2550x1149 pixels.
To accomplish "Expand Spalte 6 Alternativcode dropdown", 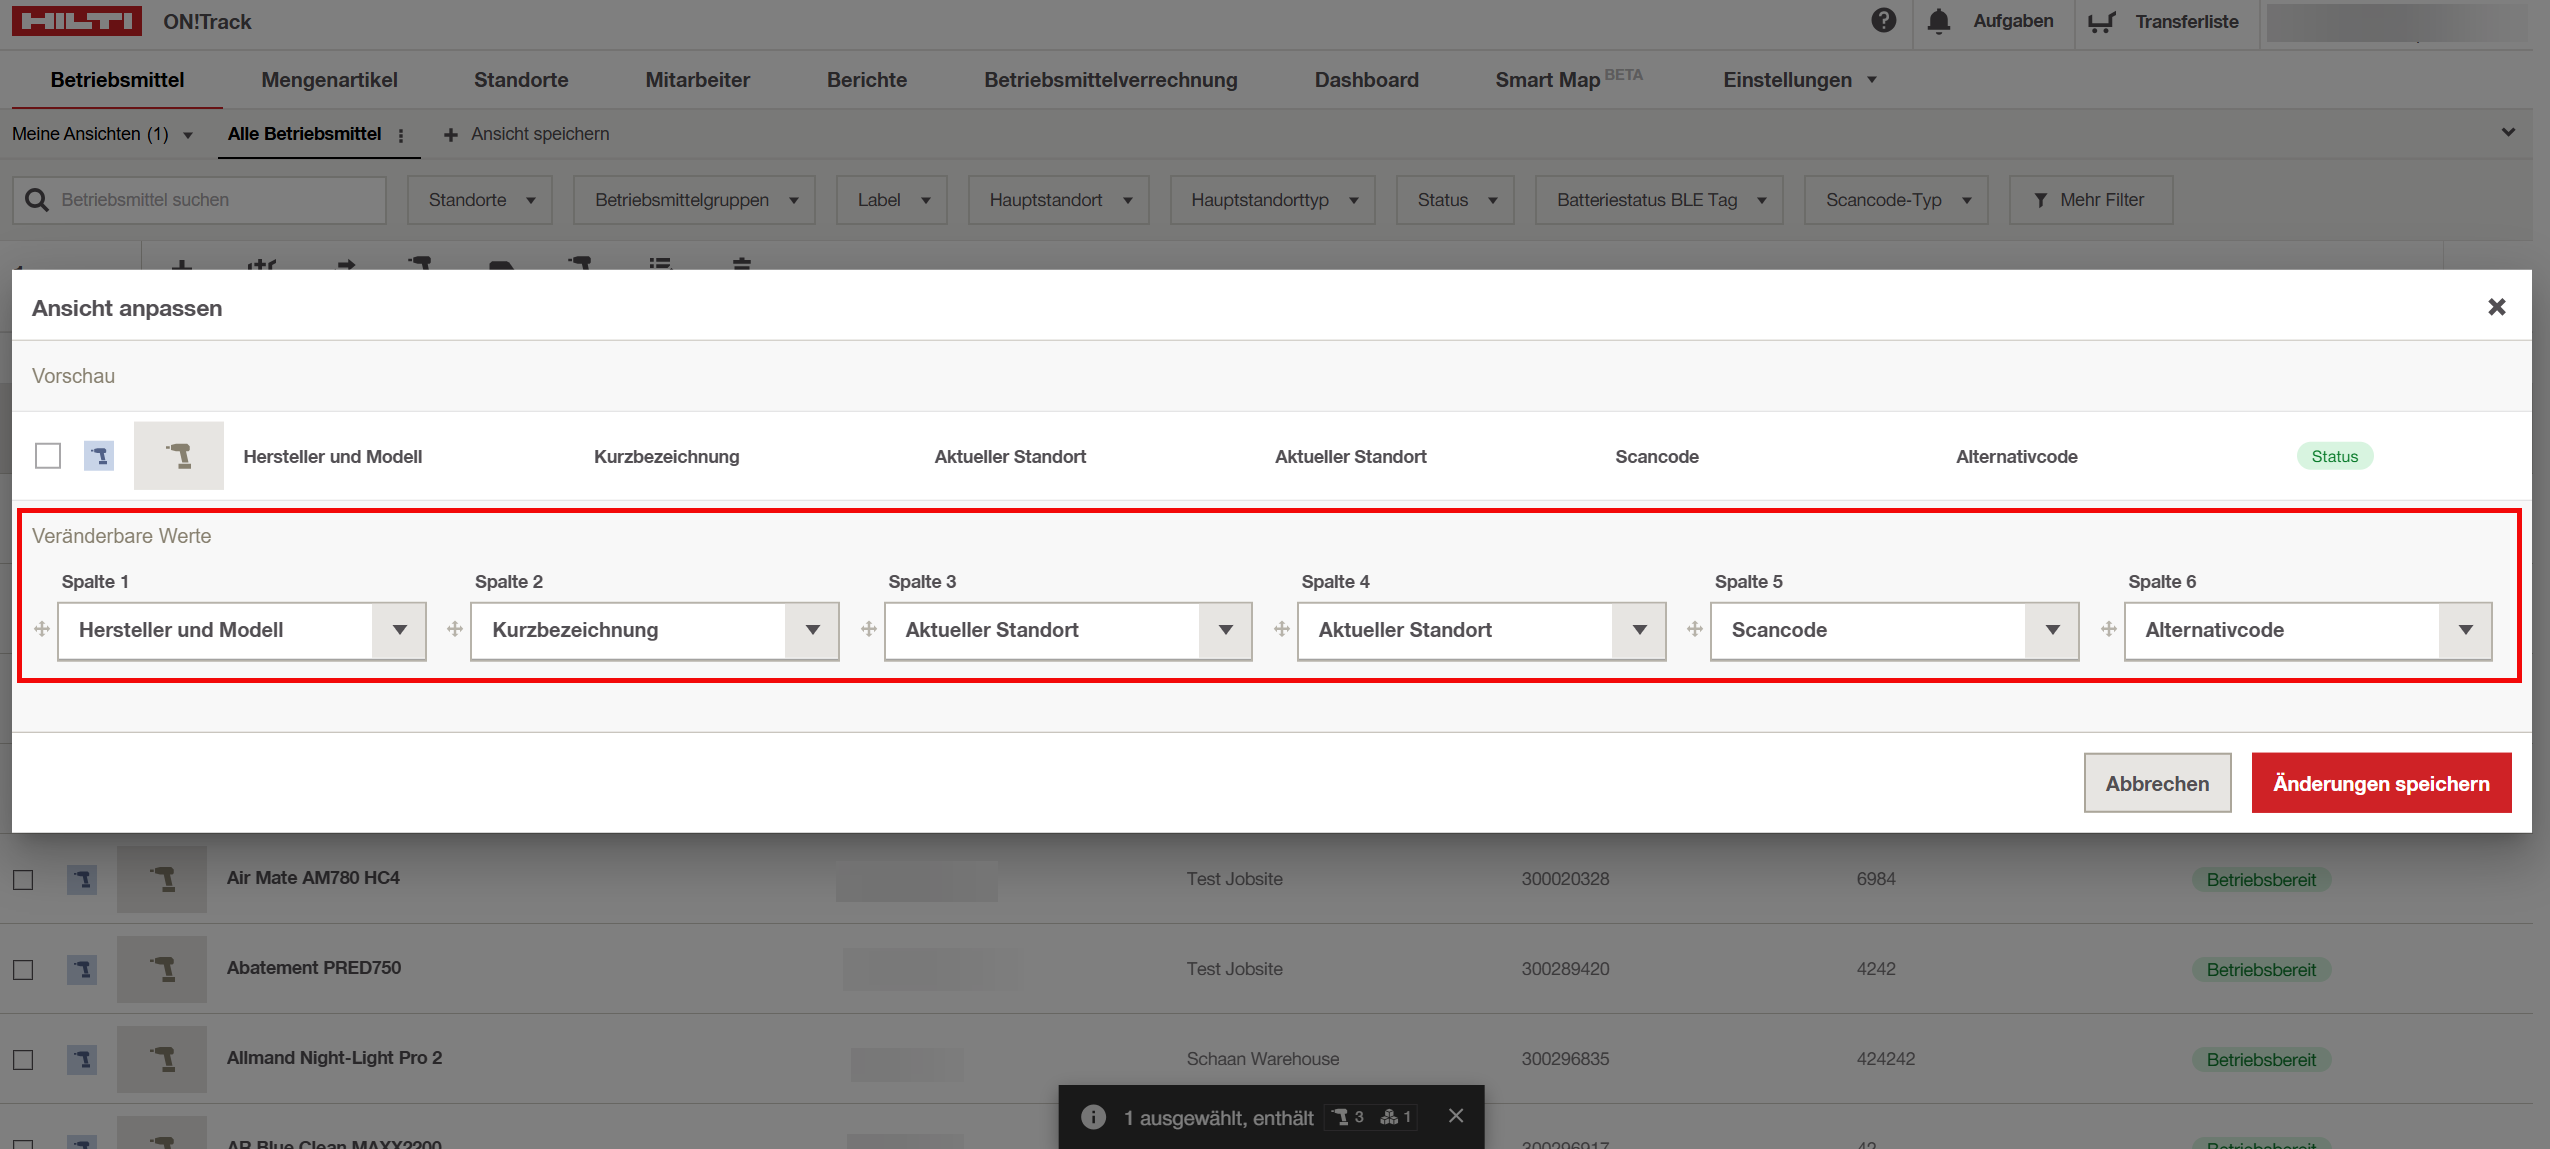I will [x=2465, y=630].
